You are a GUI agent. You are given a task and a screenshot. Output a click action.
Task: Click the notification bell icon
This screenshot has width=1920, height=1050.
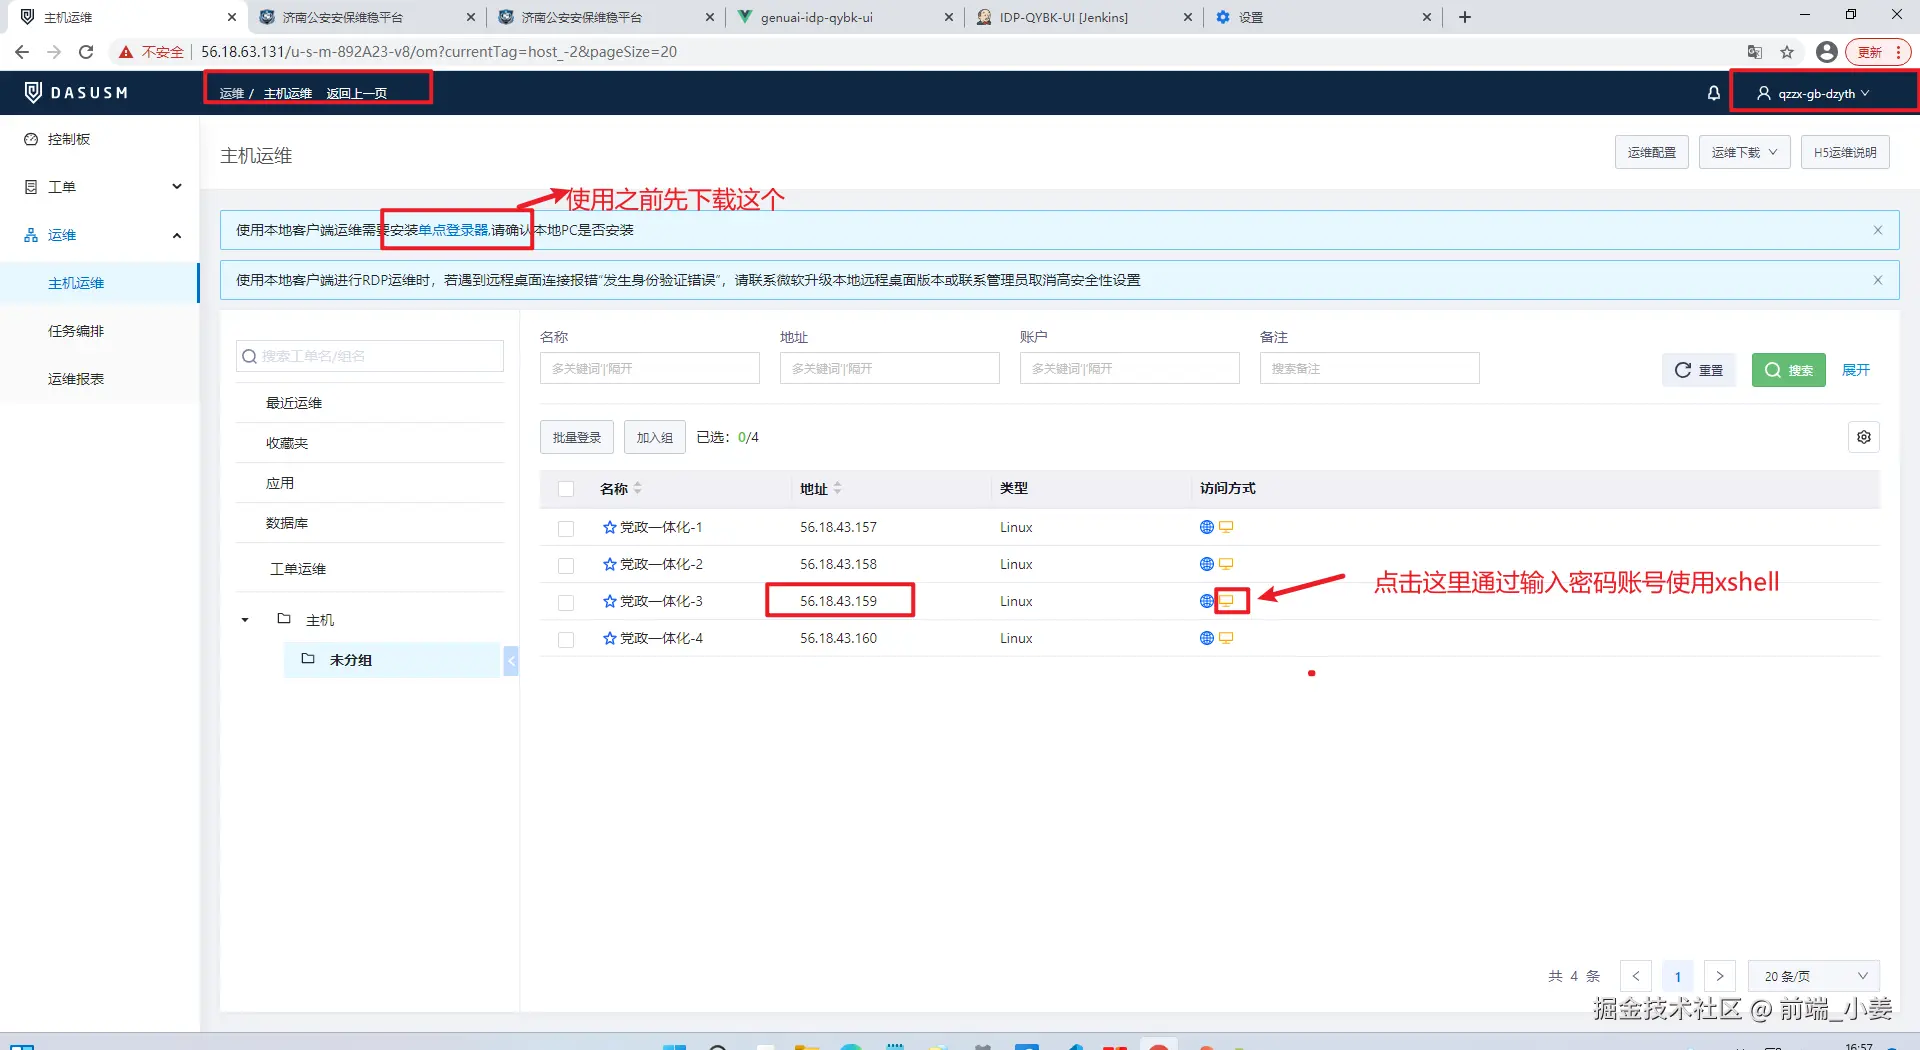pos(1713,93)
